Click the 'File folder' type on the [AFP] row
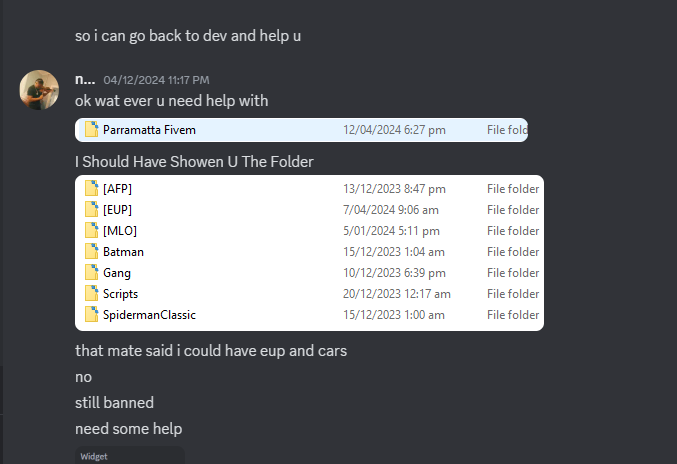 (x=512, y=189)
